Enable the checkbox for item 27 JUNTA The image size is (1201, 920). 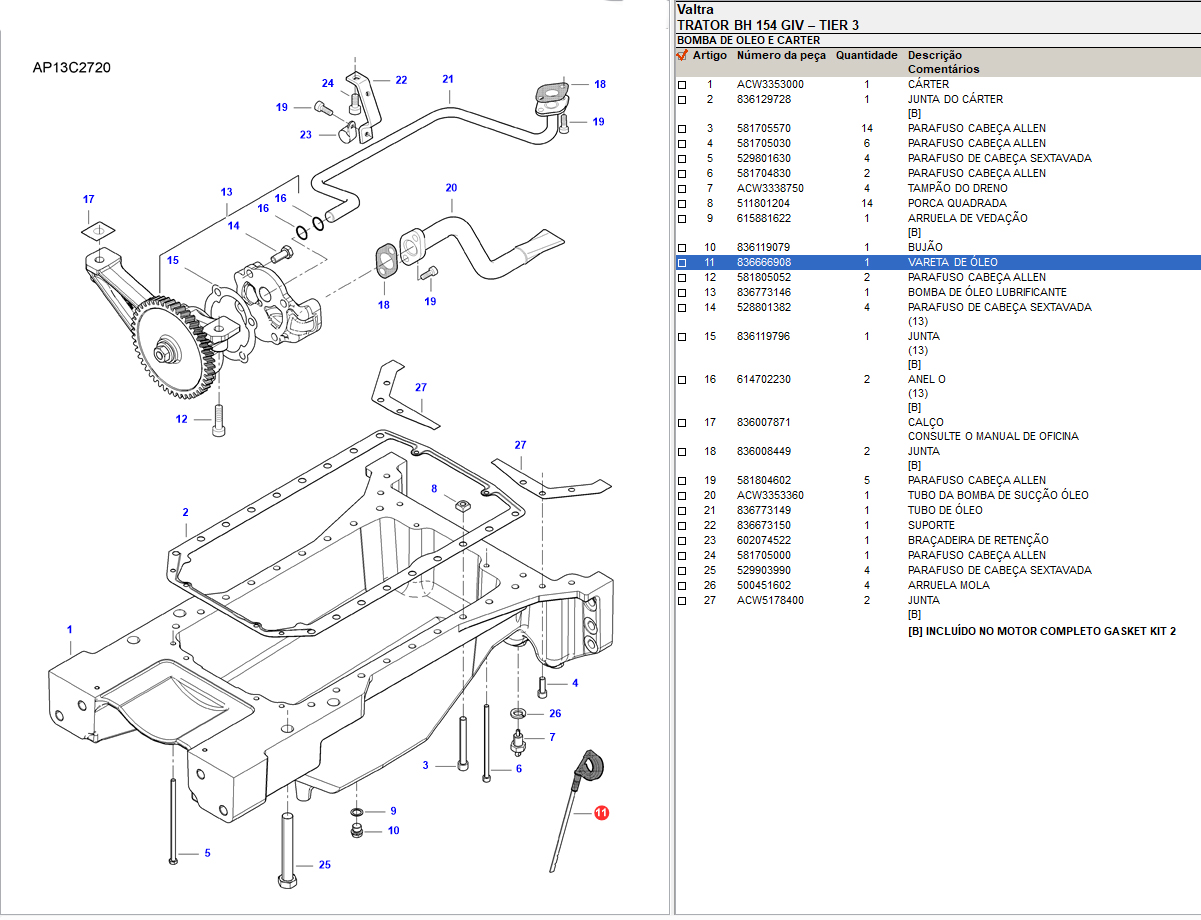(682, 601)
